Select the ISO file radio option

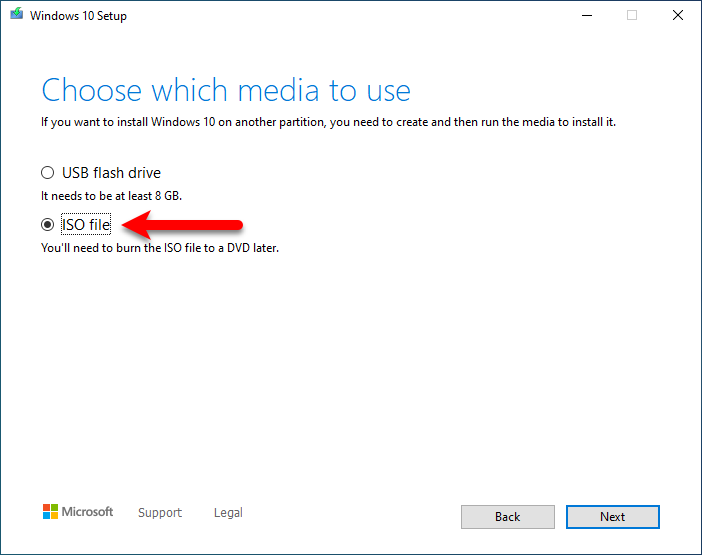(x=47, y=224)
